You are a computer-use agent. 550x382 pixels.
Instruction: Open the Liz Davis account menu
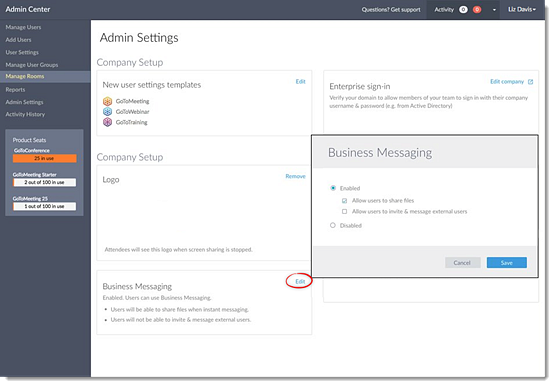tap(522, 9)
